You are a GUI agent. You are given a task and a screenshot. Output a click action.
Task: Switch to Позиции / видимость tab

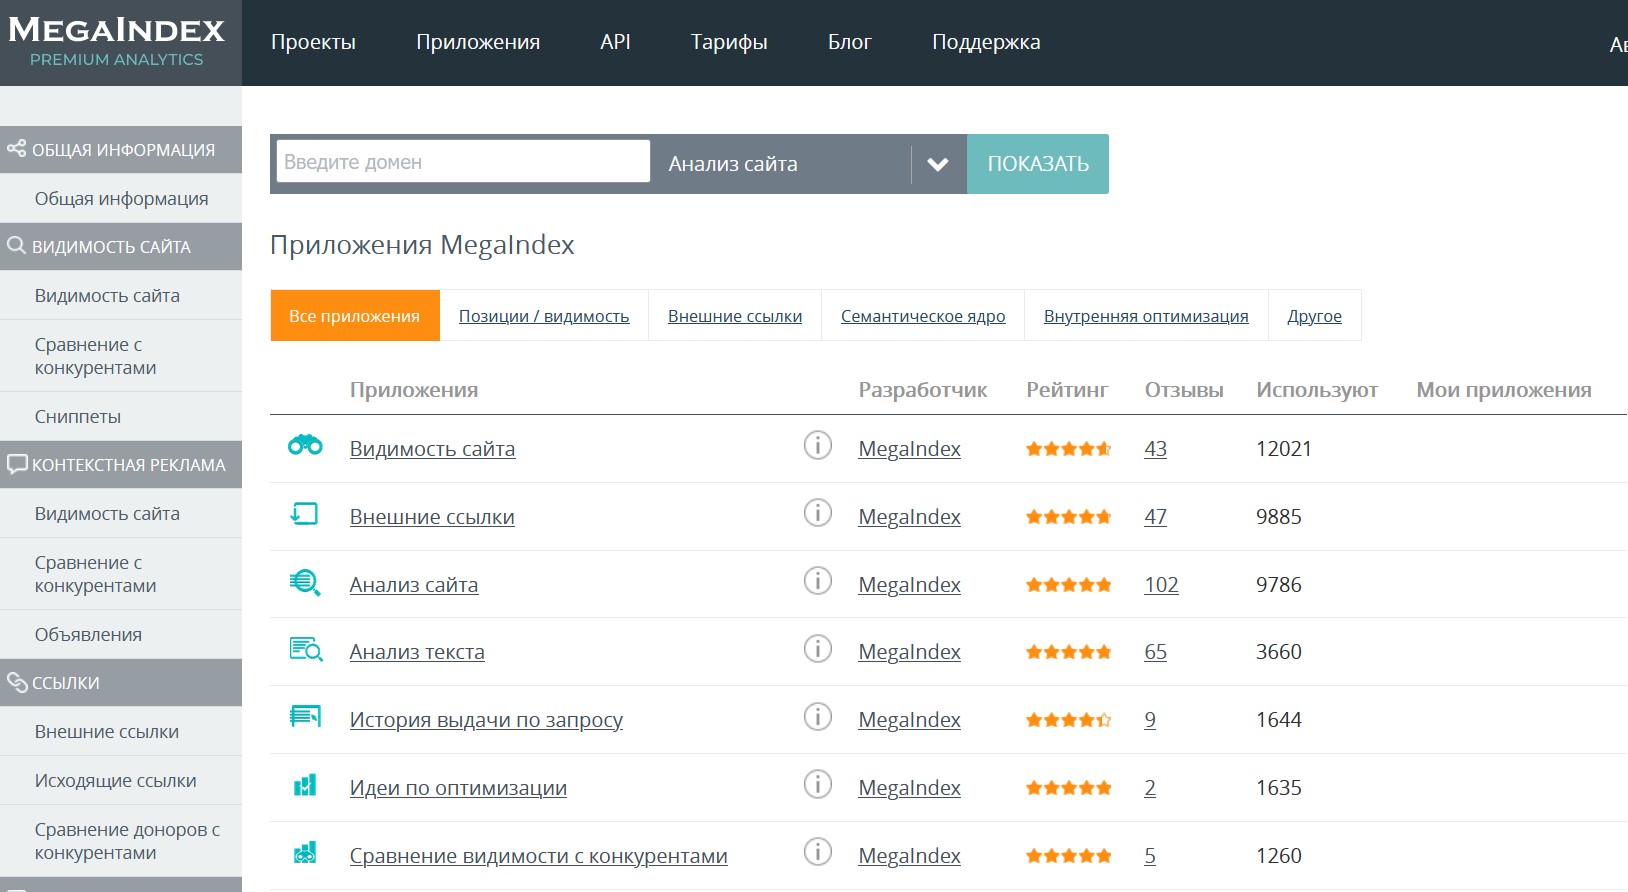coord(544,316)
